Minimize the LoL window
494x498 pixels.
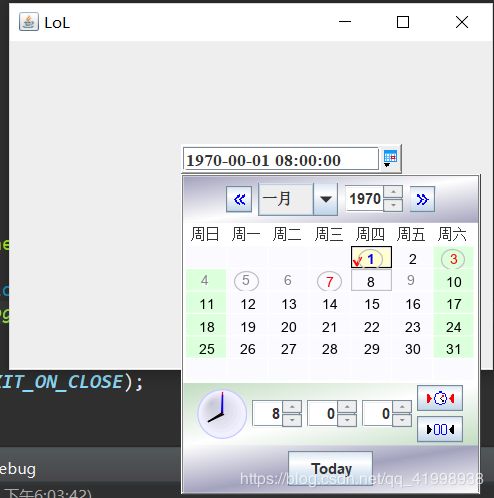pyautogui.click(x=345, y=22)
